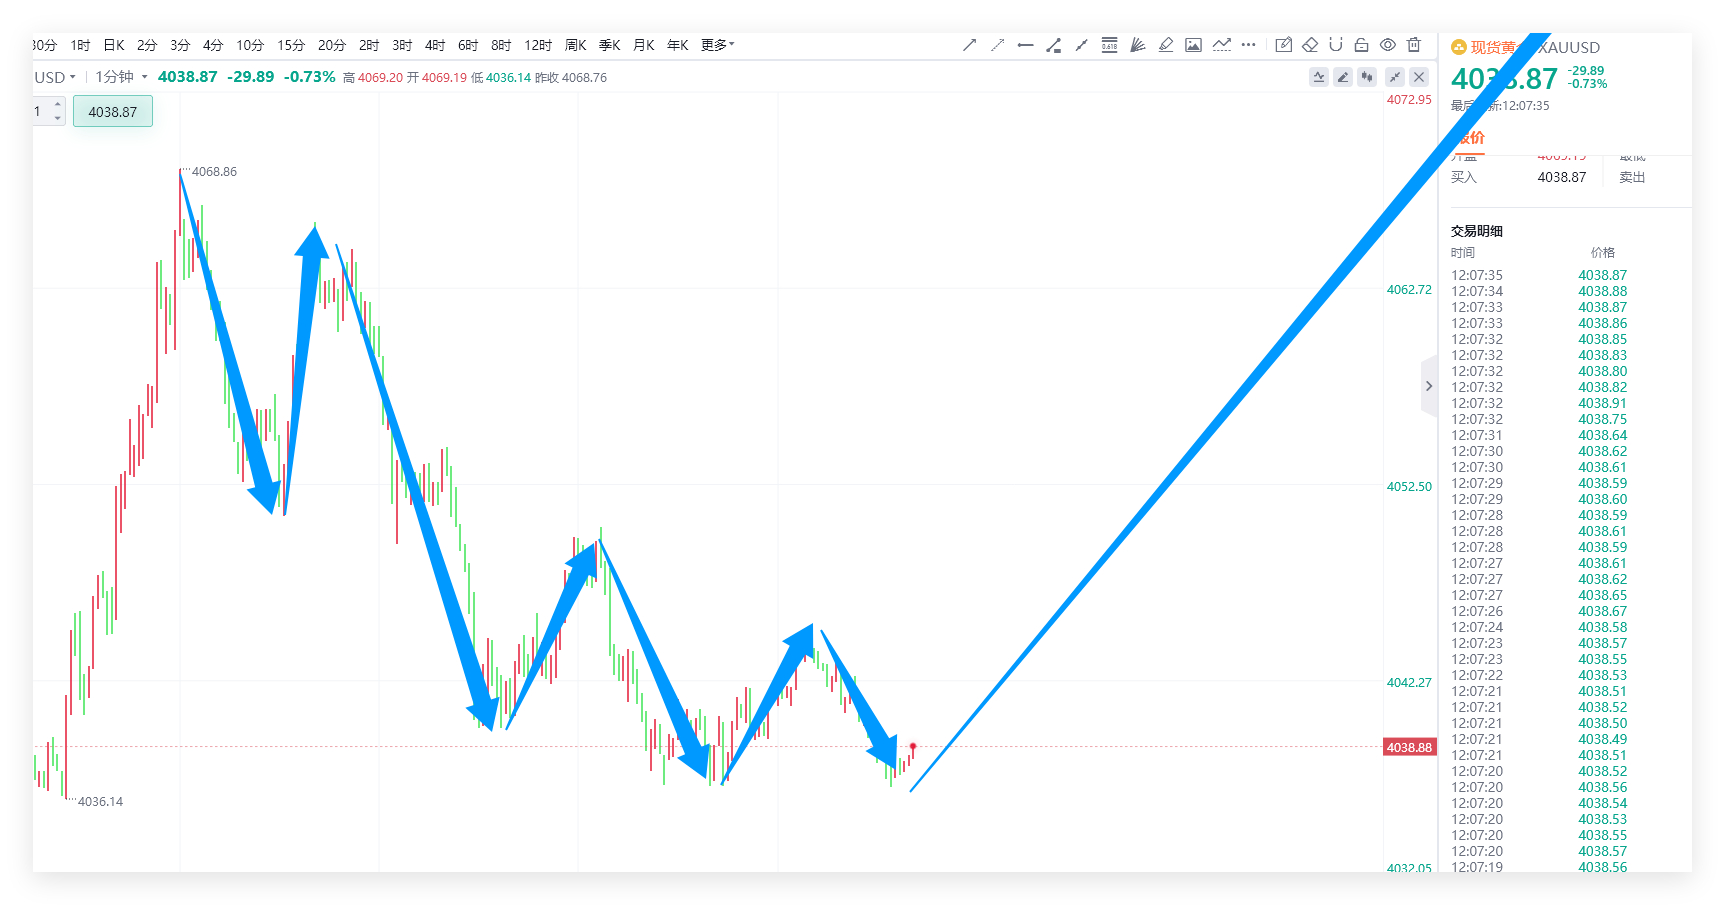Open the 更多 timeframe dropdown
This screenshot has width=1725, height=905.
coord(717,45)
